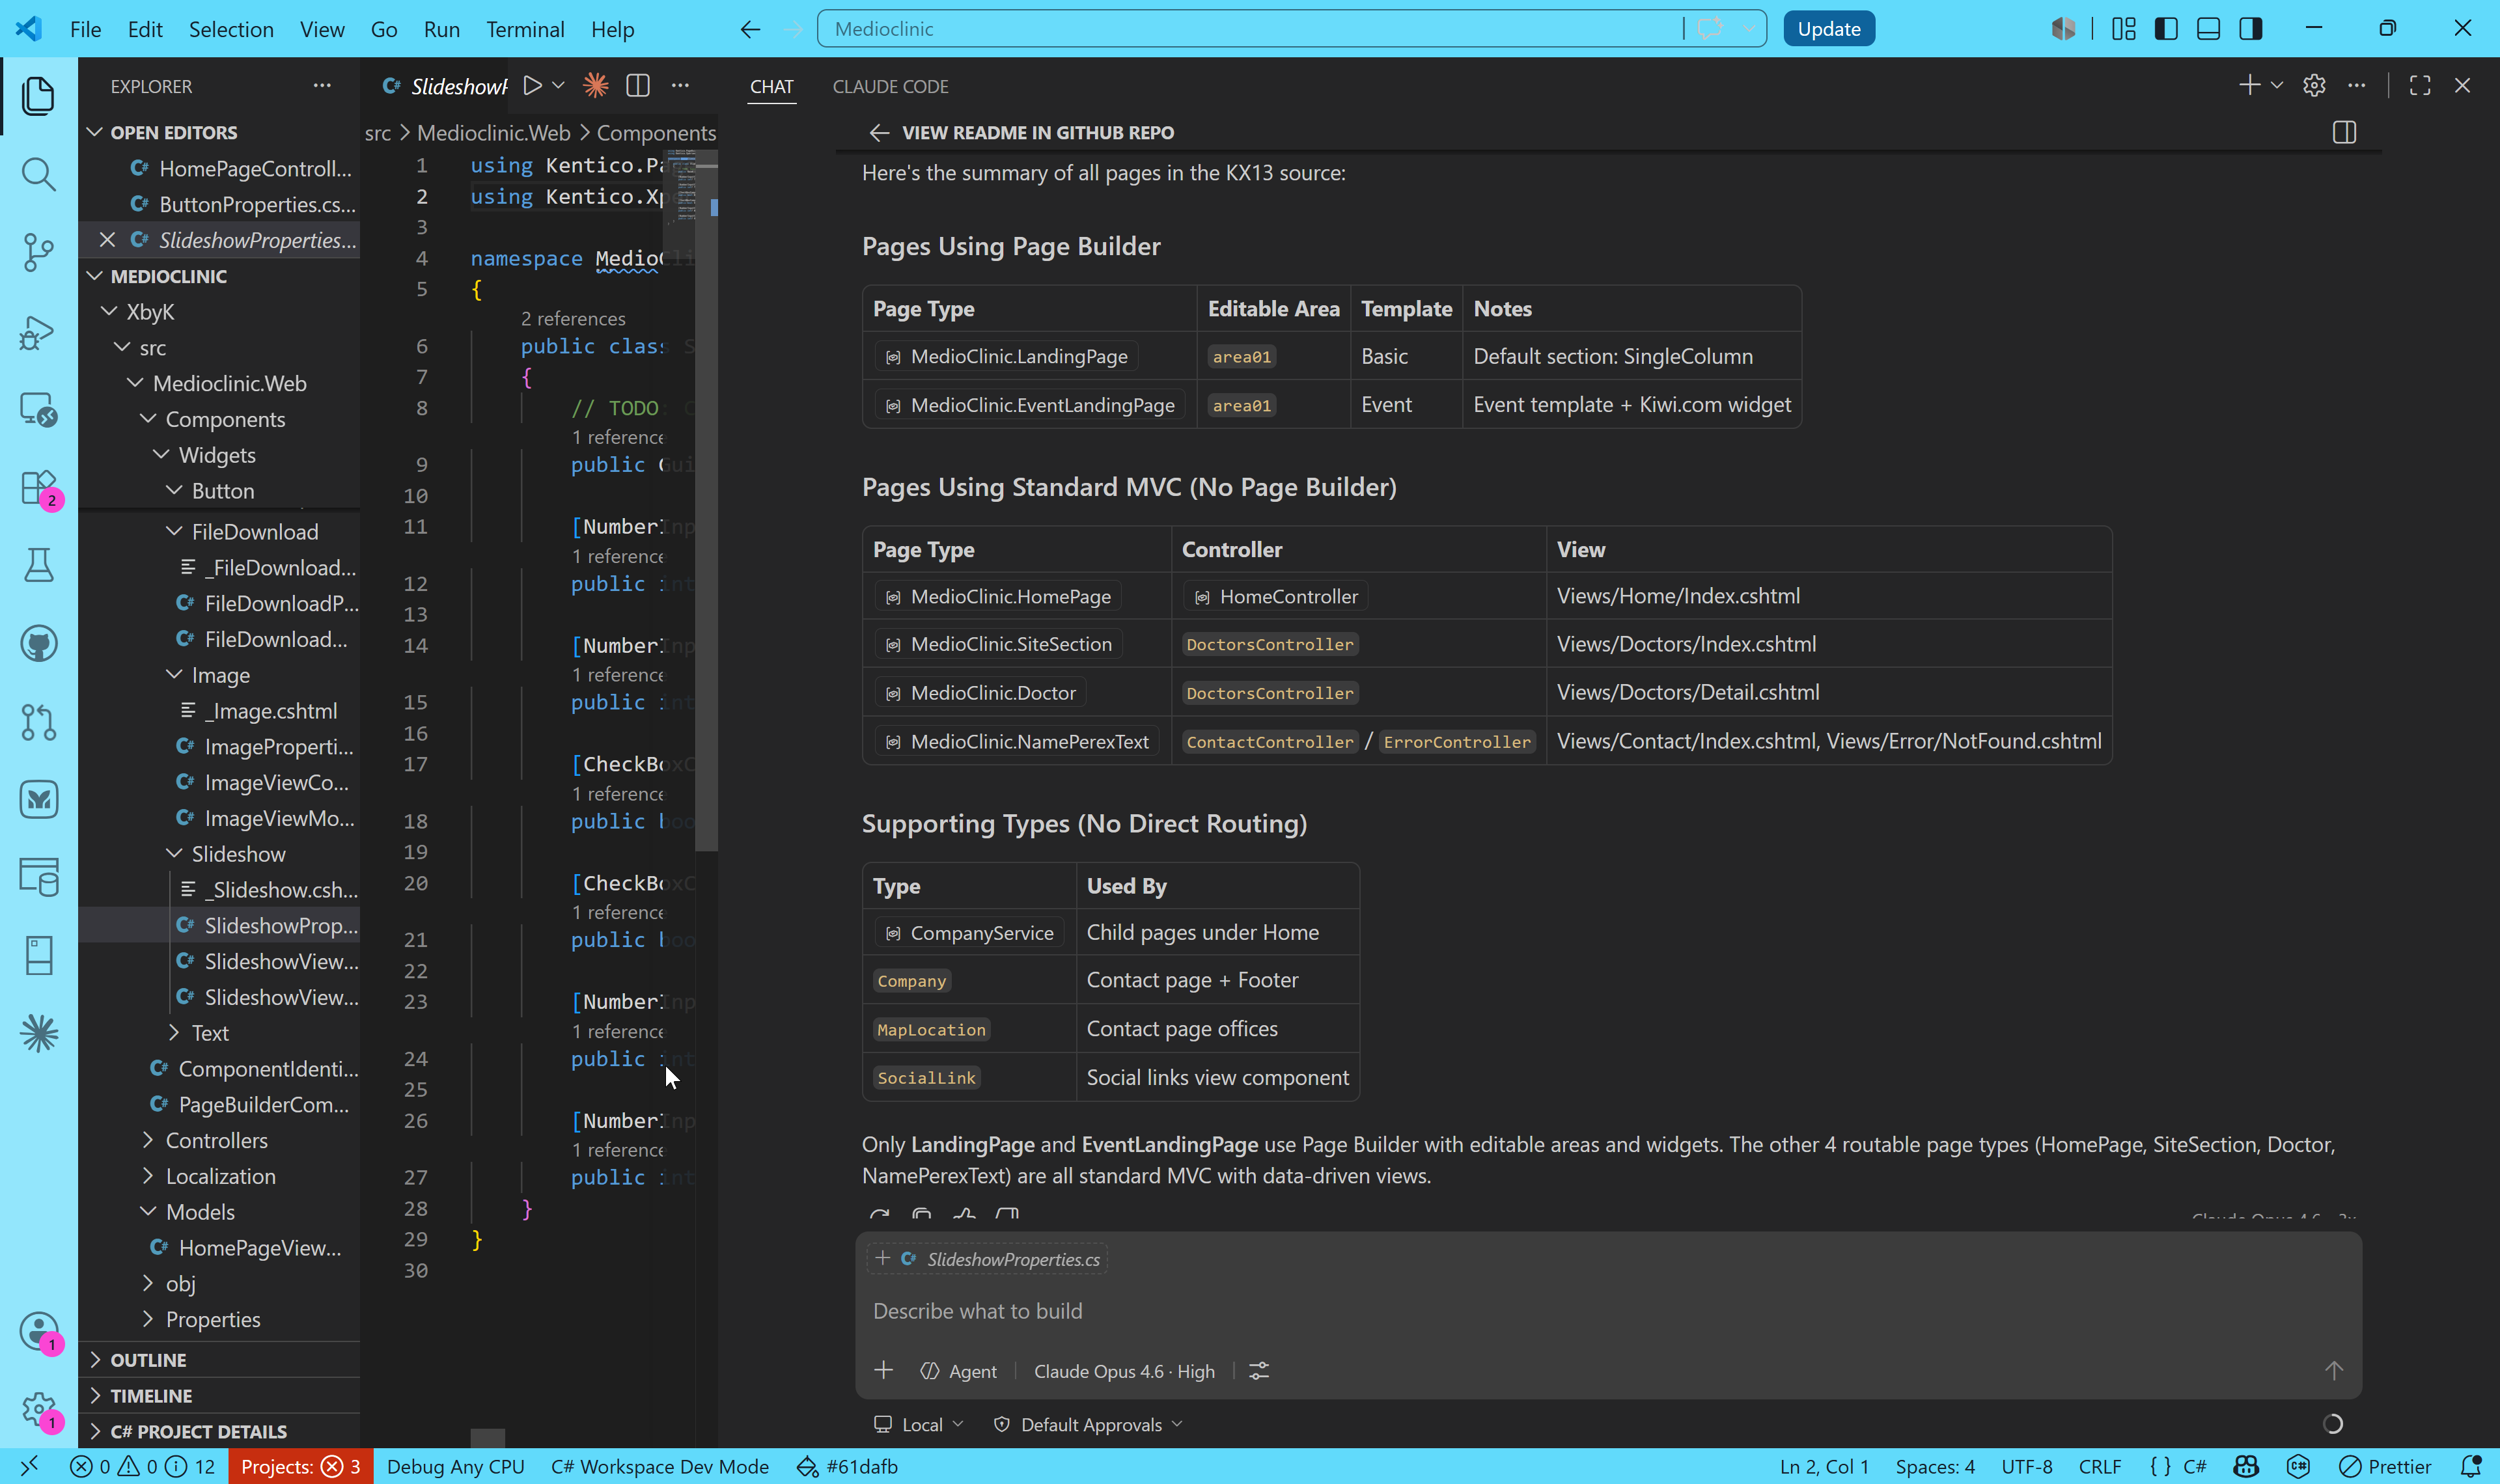This screenshot has width=2500, height=1484.
Task: Click the plus attach context button in chat
Action: coord(884,1371)
